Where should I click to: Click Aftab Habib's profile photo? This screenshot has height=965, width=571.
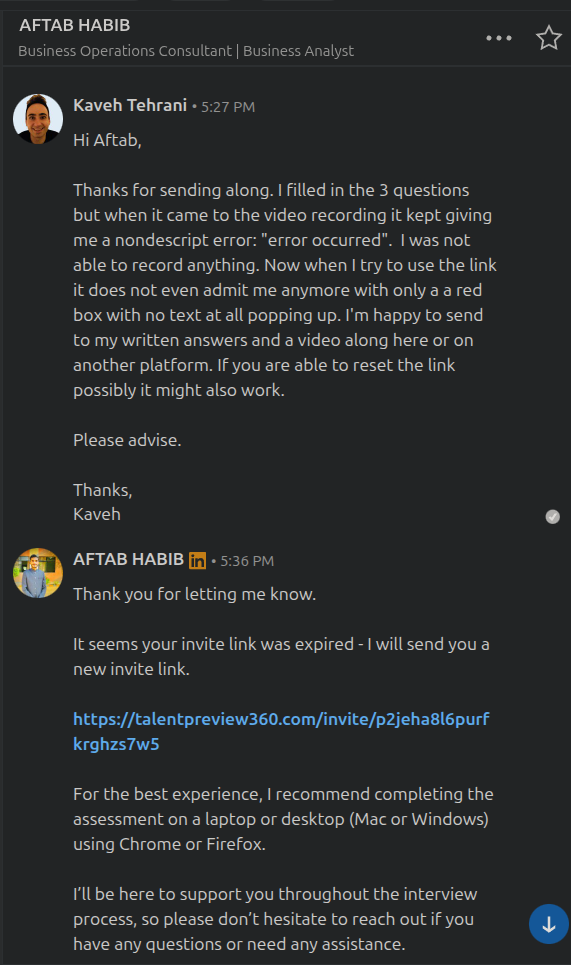point(38,573)
